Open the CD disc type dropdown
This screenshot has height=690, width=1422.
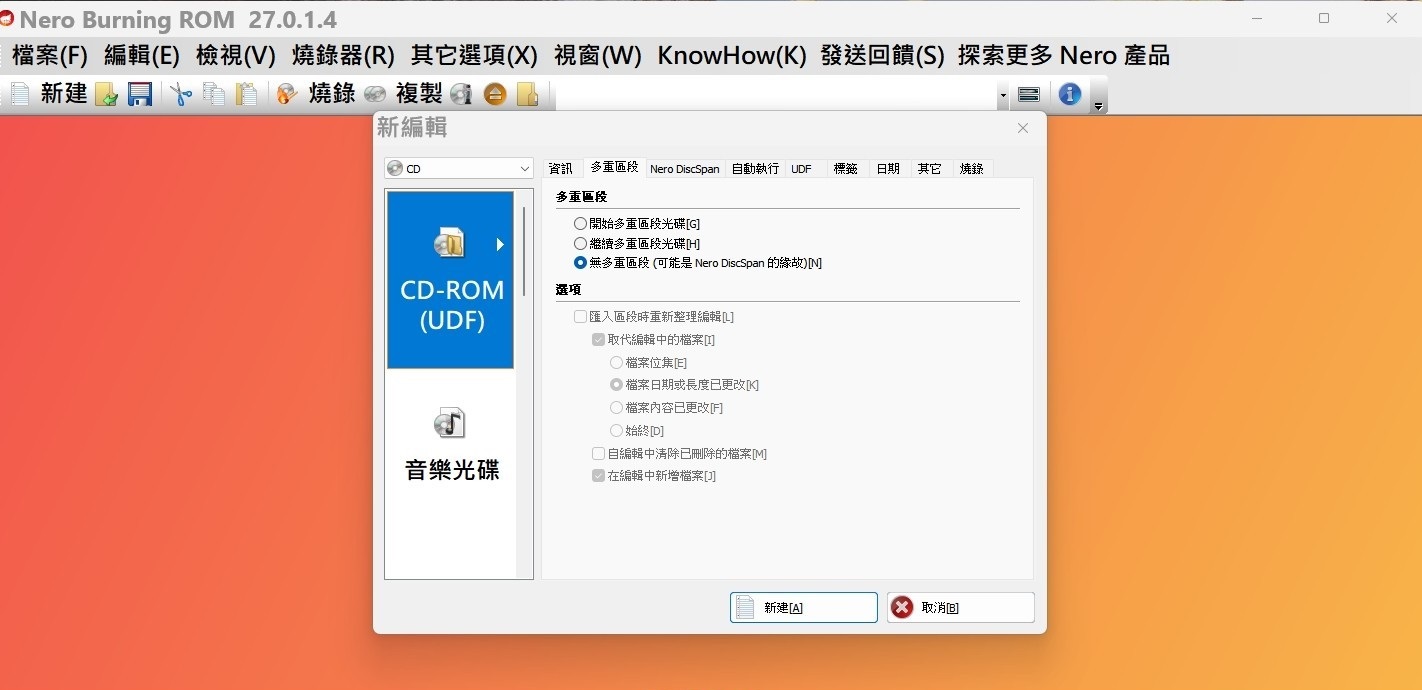pyautogui.click(x=459, y=169)
